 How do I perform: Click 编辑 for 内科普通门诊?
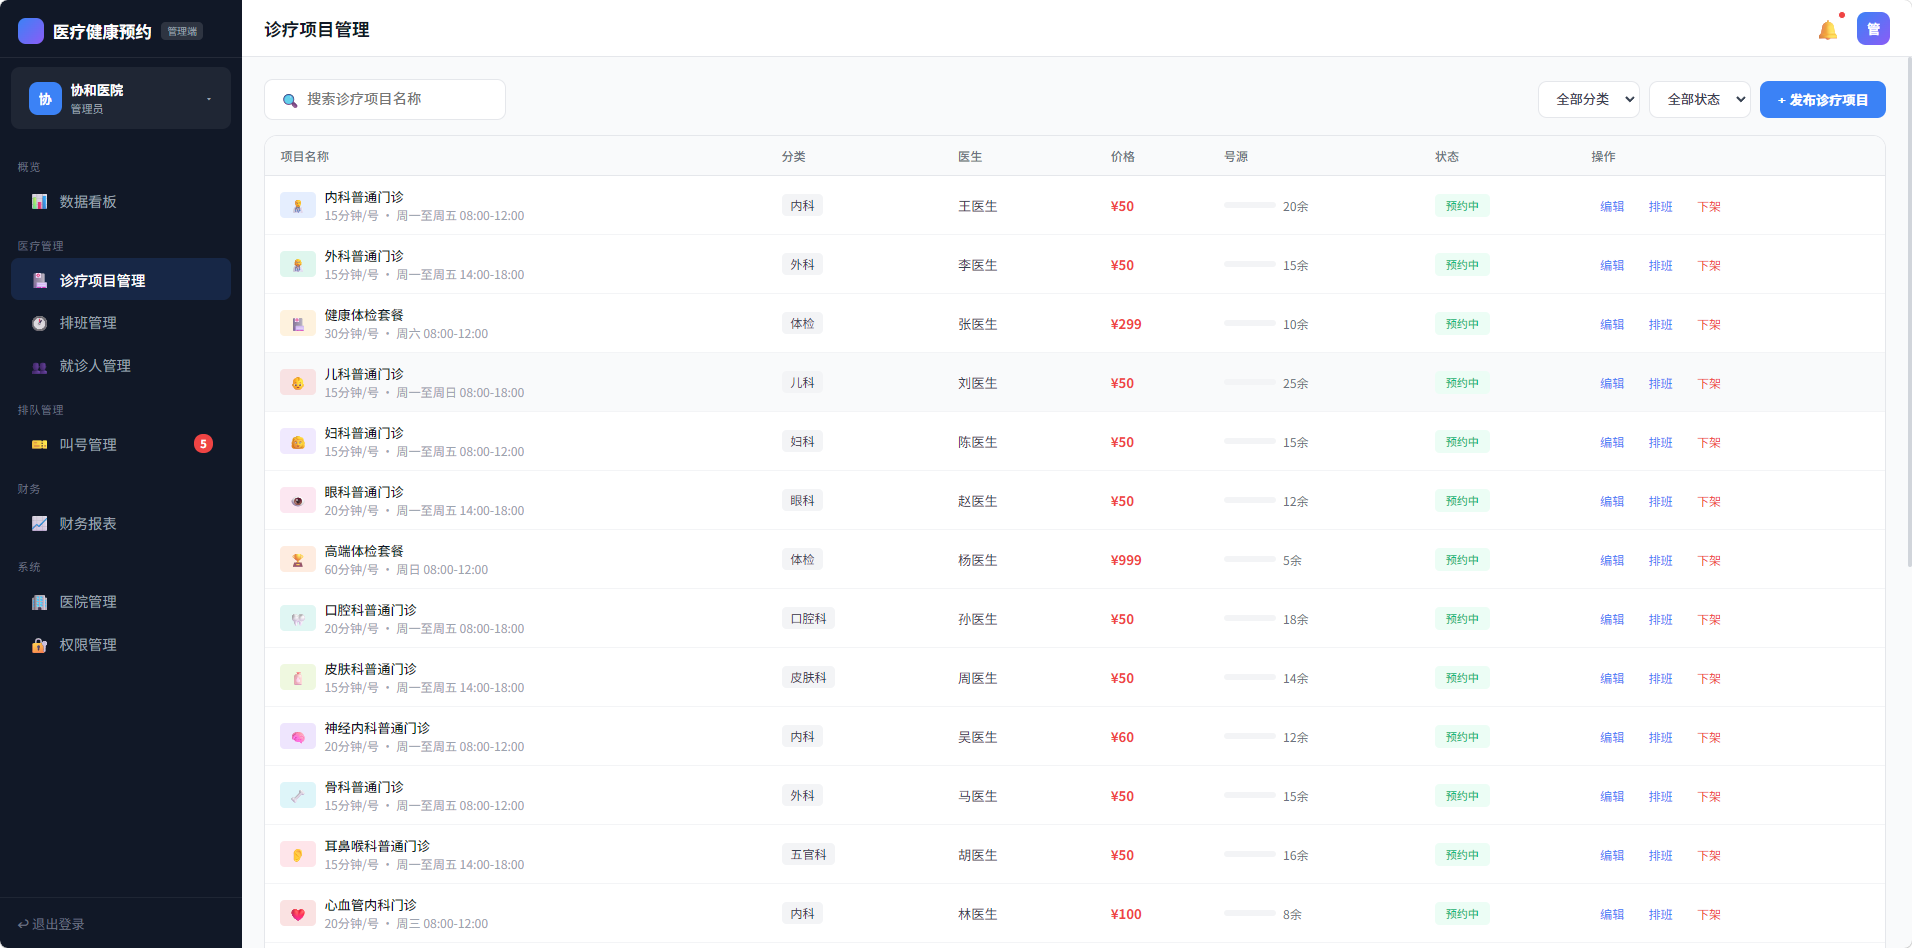1612,207
